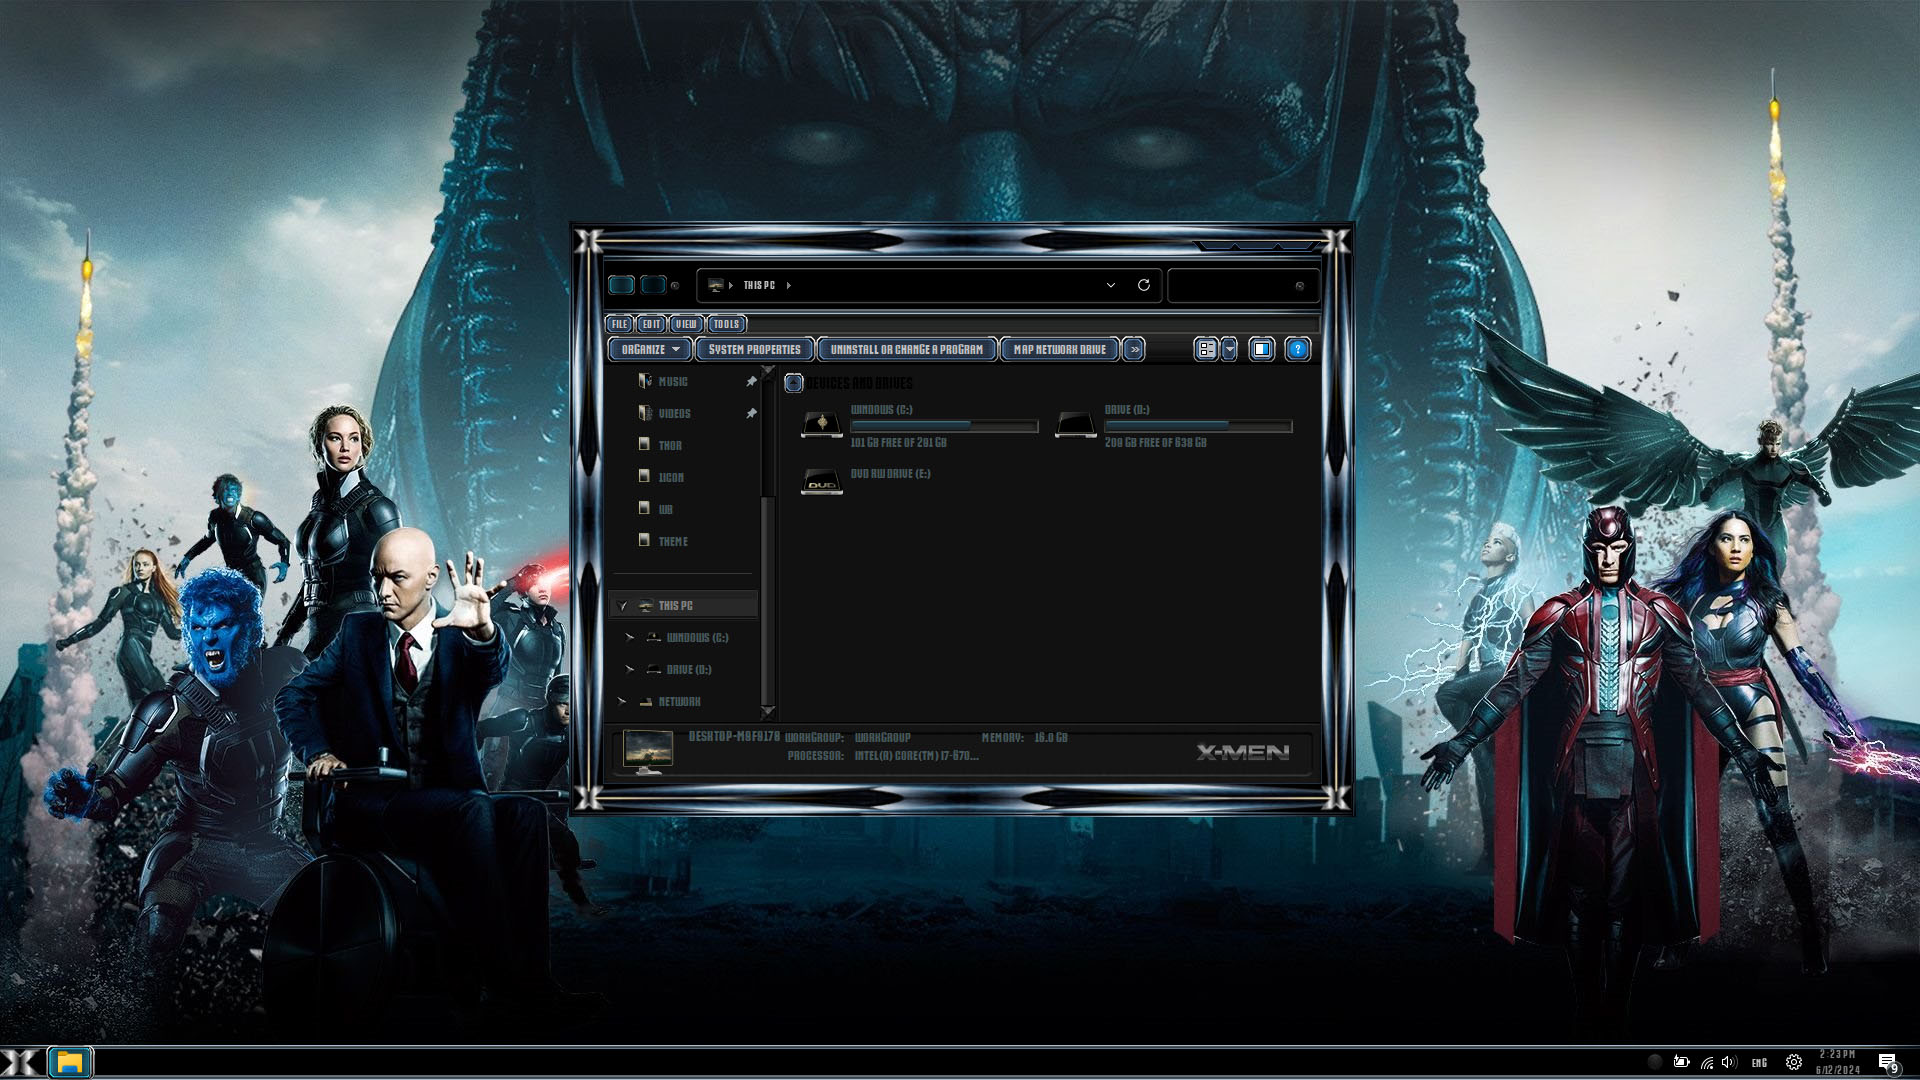This screenshot has height=1080, width=1920.
Task: Expand the Windows (C:) tree node
Action: tap(629, 637)
